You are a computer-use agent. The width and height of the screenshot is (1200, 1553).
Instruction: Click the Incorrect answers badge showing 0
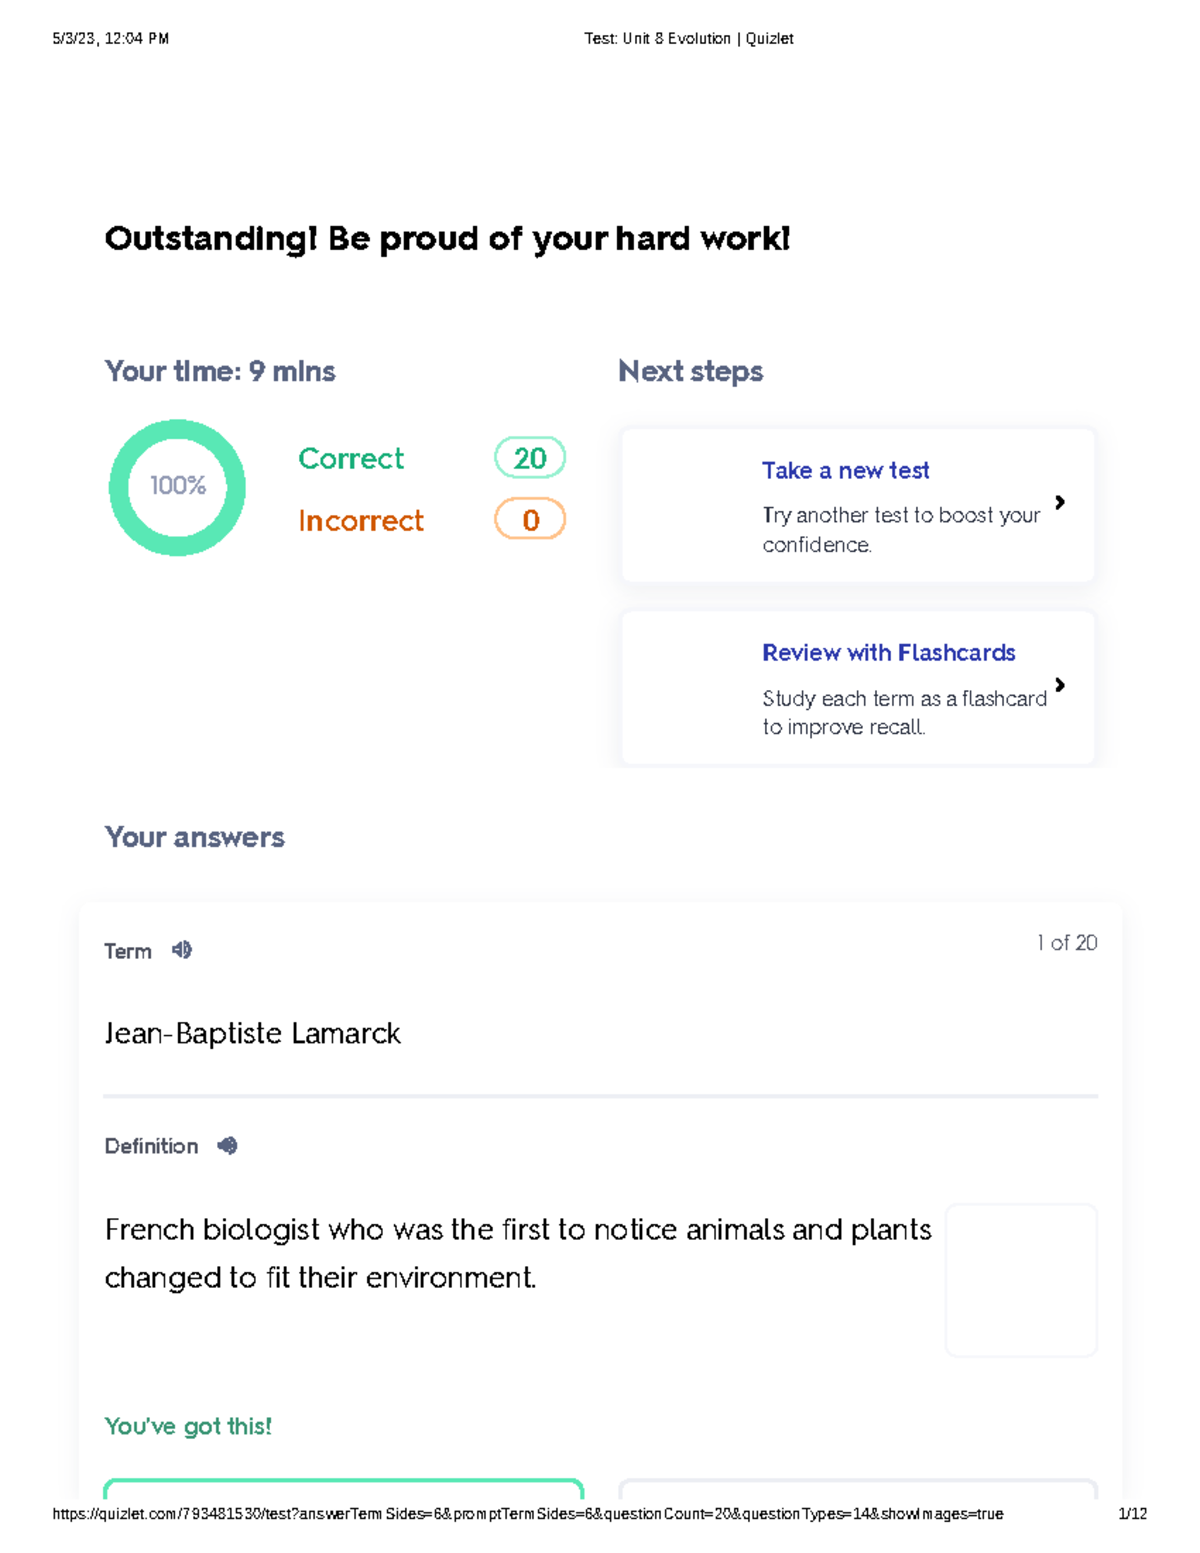529,520
